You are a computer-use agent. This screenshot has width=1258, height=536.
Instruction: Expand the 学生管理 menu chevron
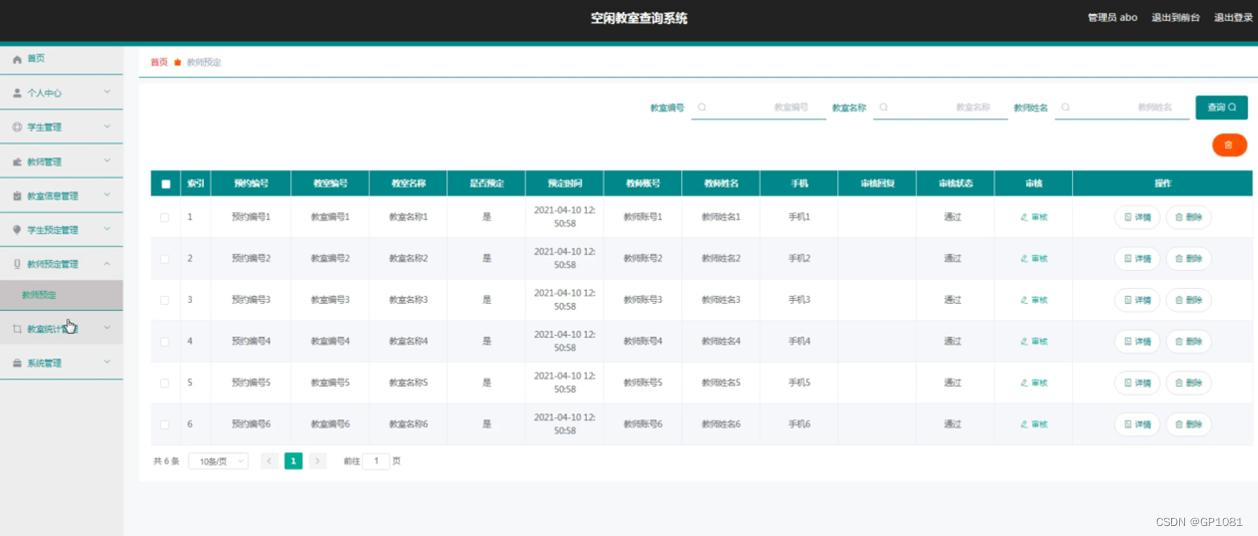pos(107,127)
